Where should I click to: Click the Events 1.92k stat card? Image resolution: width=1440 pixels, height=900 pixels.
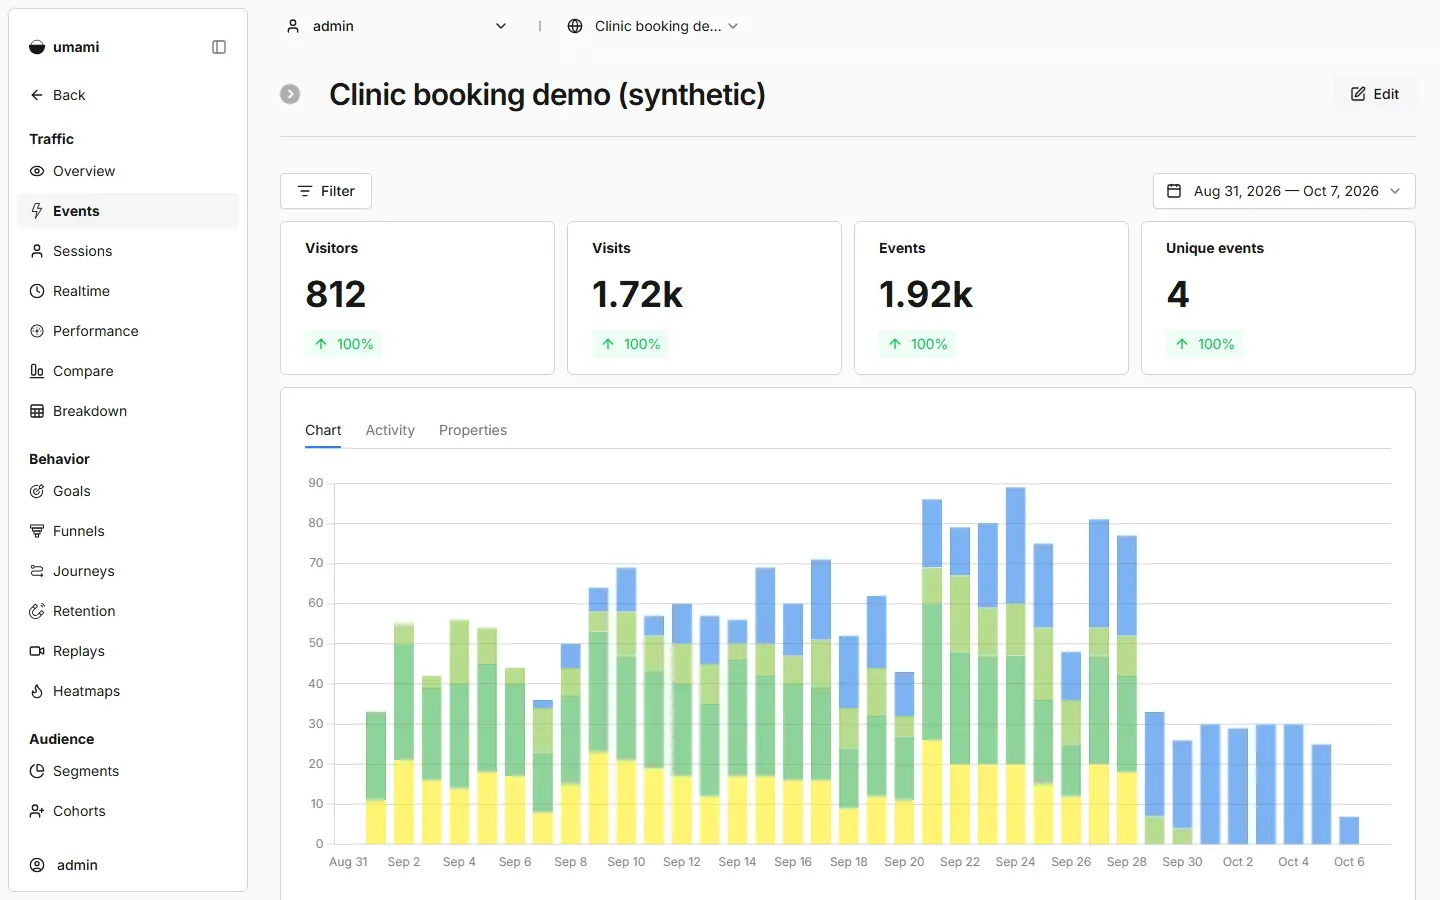(x=991, y=298)
